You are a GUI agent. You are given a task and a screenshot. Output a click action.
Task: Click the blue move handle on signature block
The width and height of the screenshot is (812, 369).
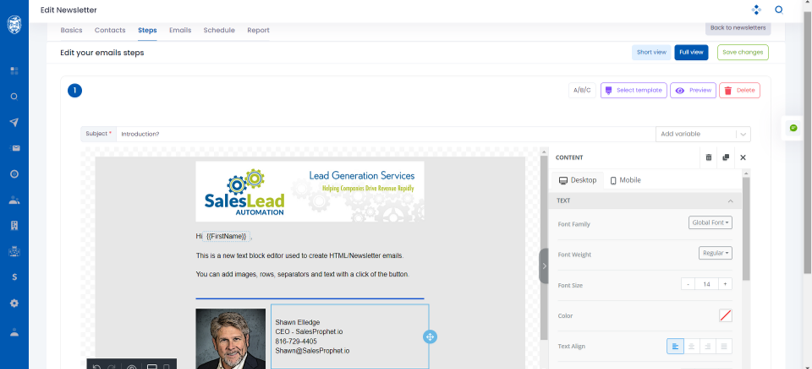430,337
